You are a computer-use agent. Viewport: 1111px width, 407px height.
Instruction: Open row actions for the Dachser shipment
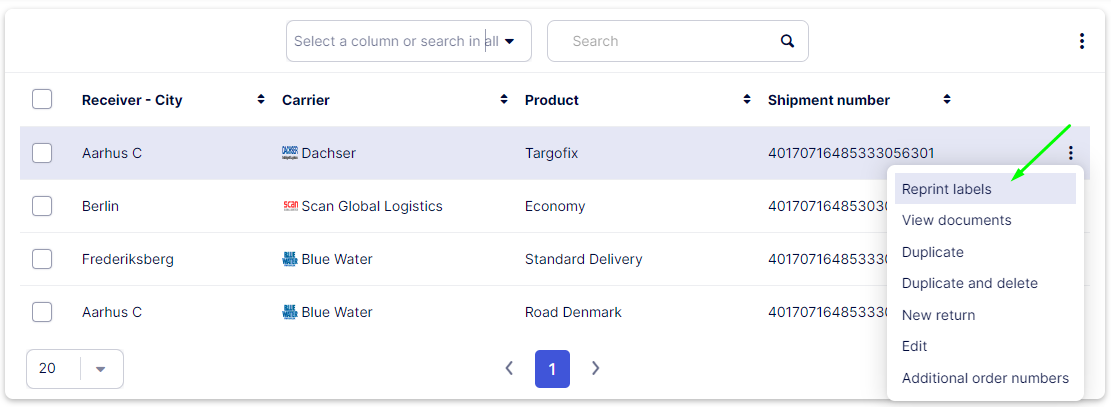[1070, 153]
